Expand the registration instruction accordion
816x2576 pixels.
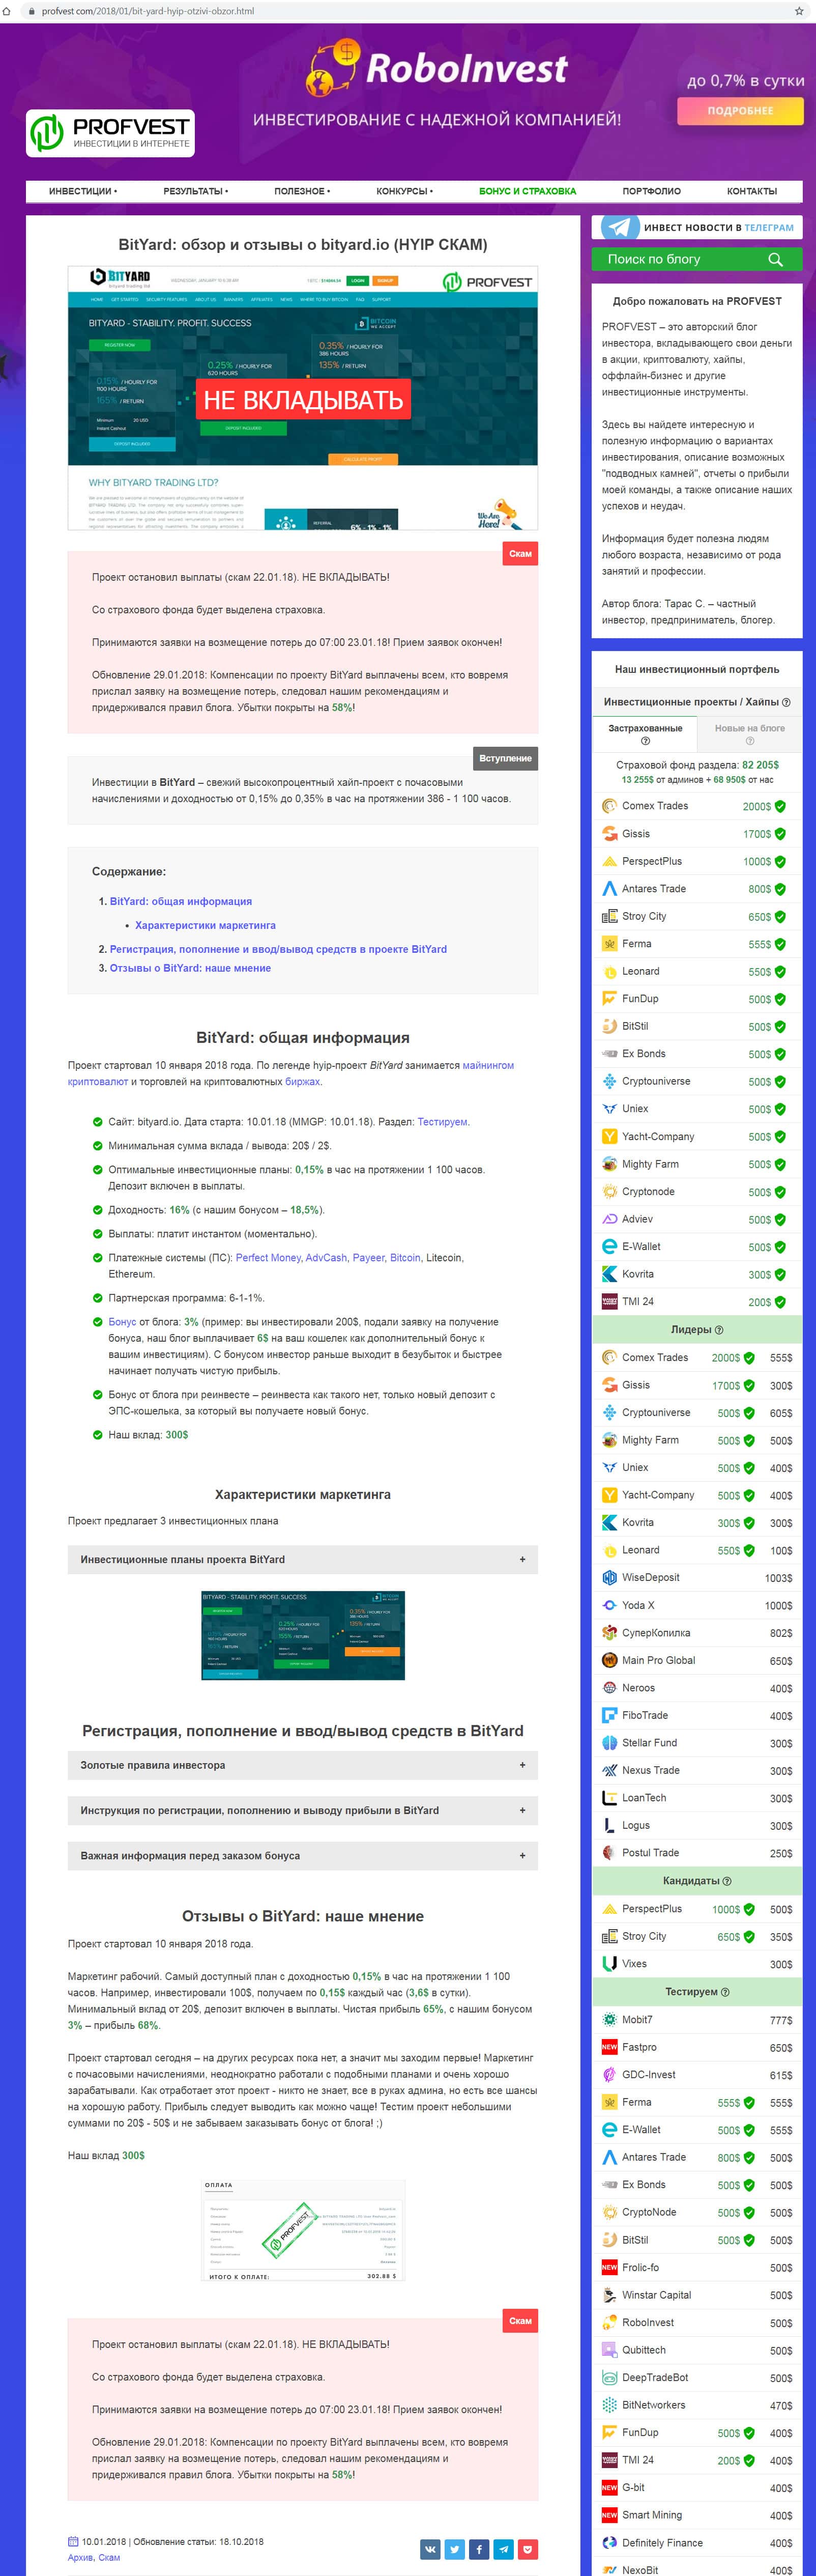(x=303, y=1810)
